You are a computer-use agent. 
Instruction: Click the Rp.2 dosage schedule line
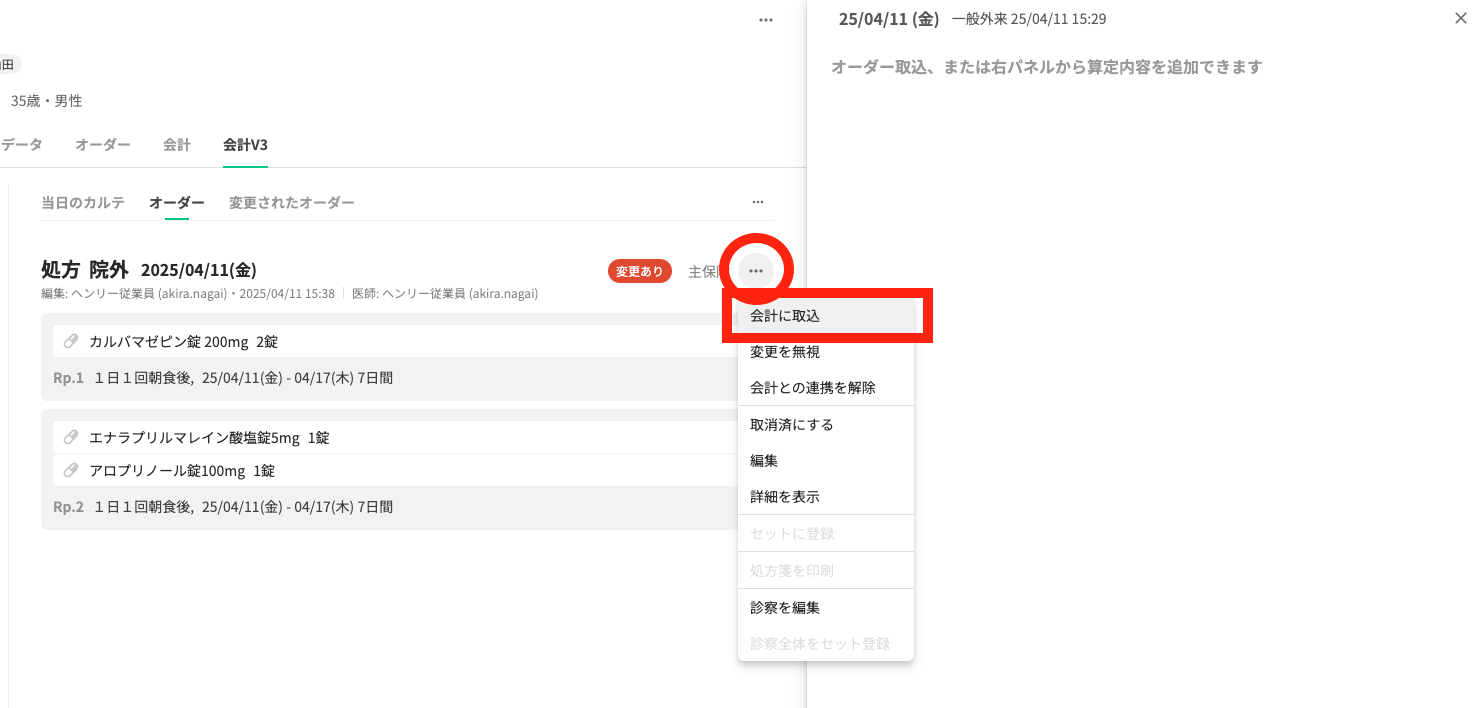tap(223, 507)
